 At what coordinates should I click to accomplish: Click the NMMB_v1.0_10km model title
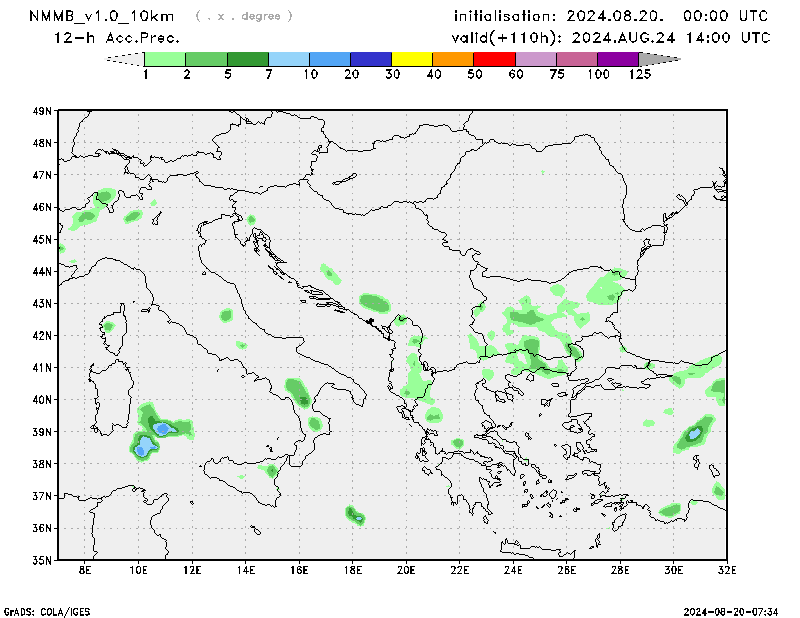coord(104,16)
